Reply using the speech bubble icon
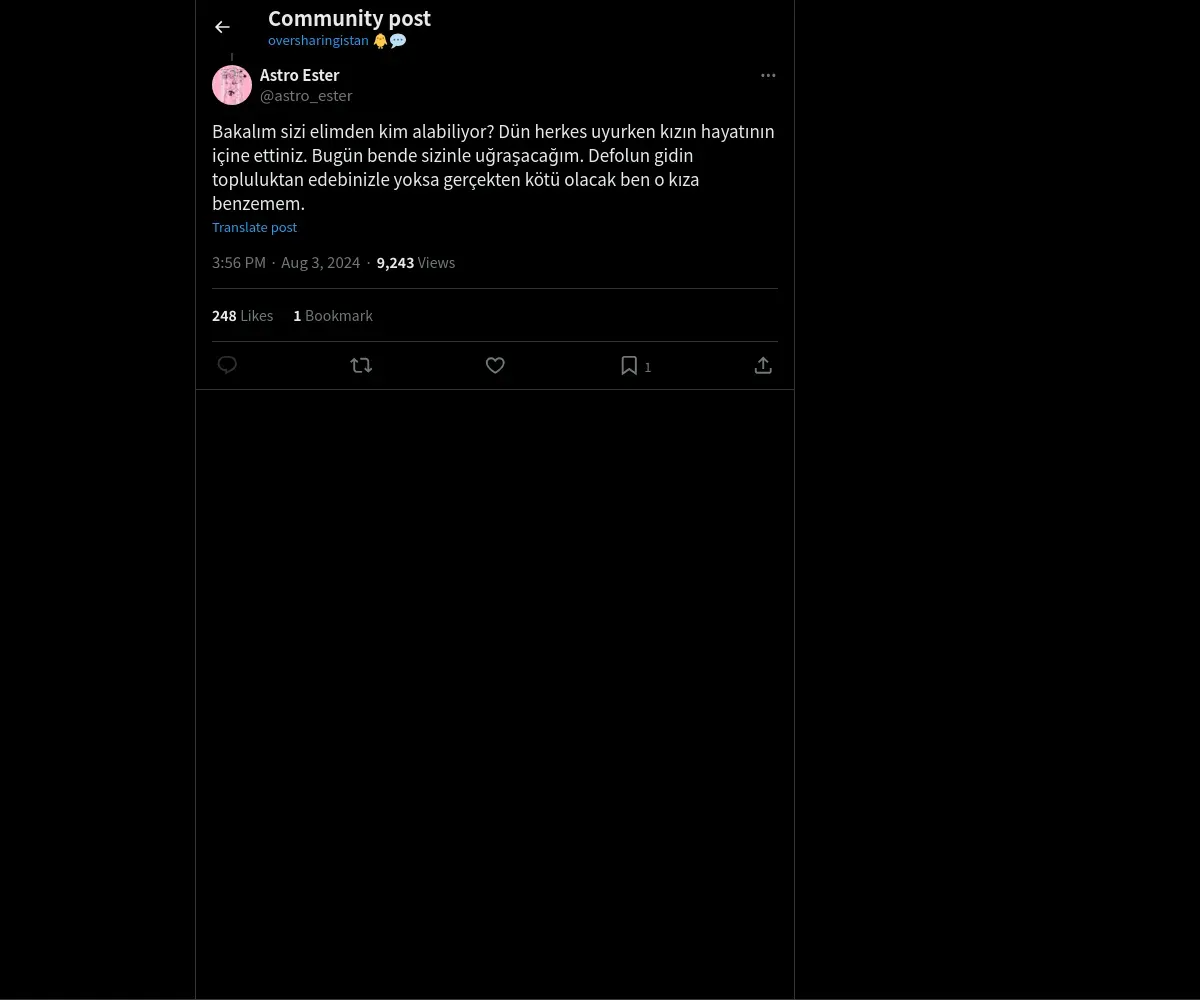Viewport: 1200px width, 1000px height. [x=227, y=365]
